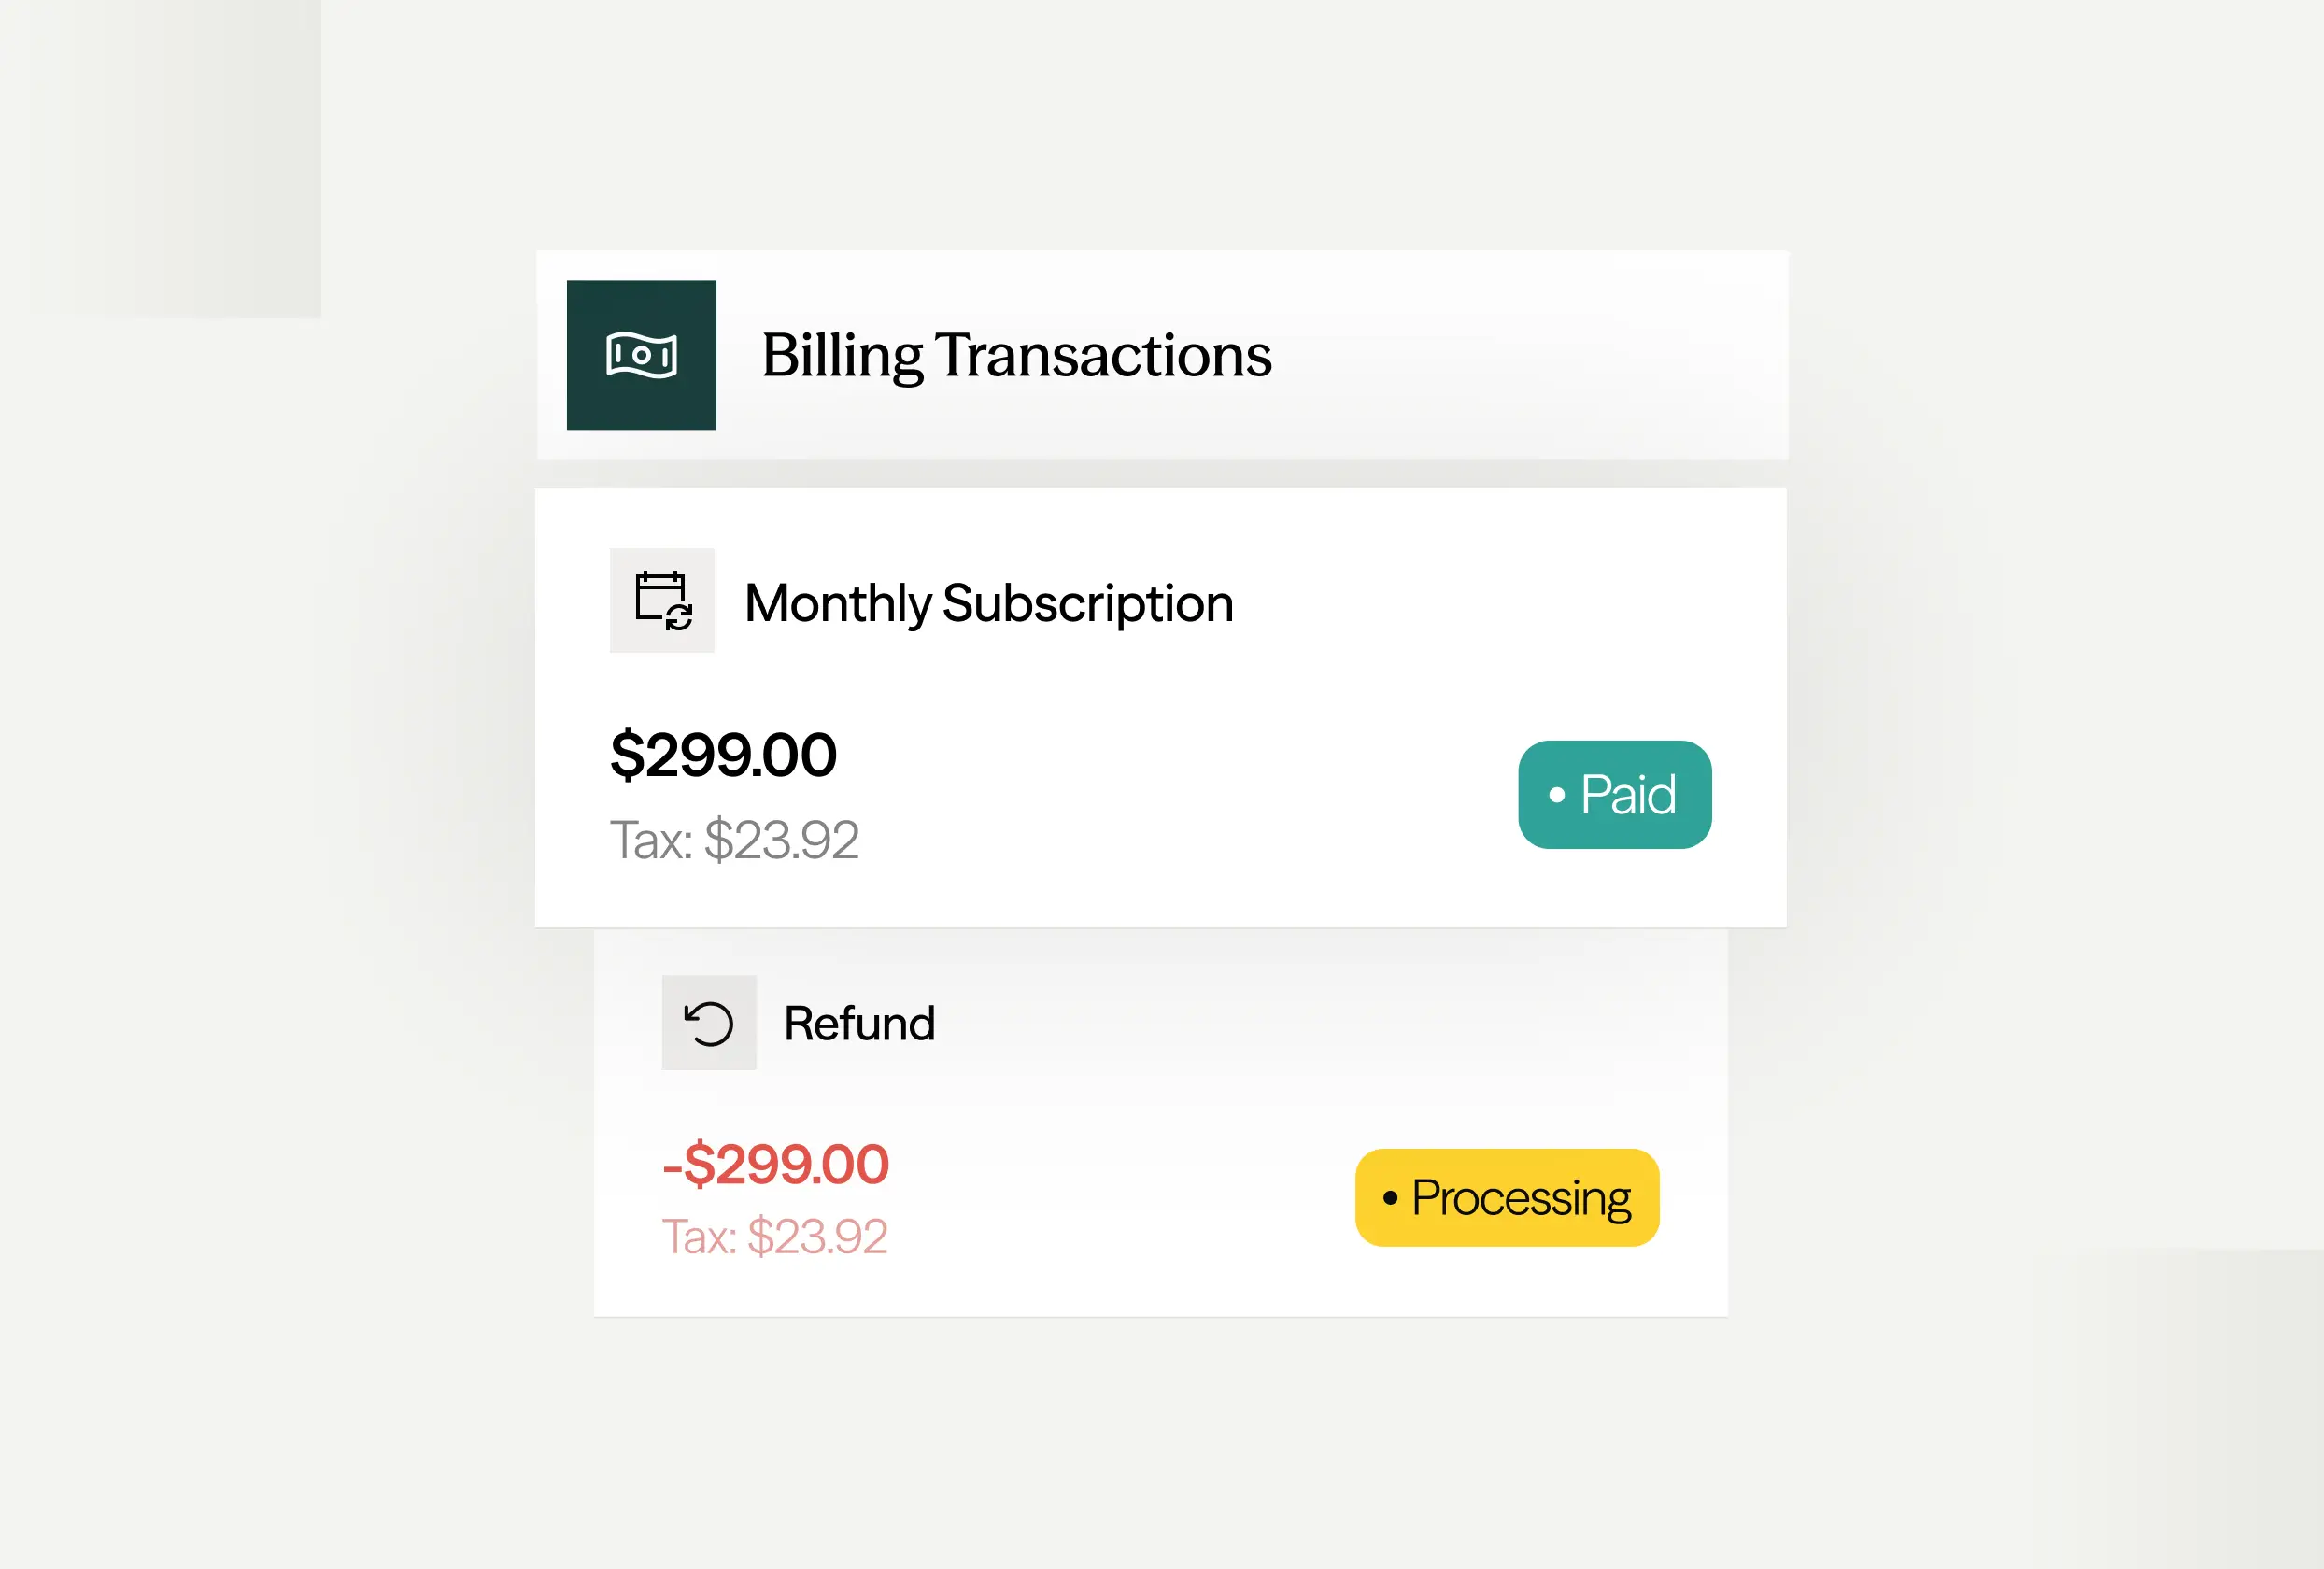Click the green Paid status badge
This screenshot has width=2324, height=1569.
click(1614, 795)
